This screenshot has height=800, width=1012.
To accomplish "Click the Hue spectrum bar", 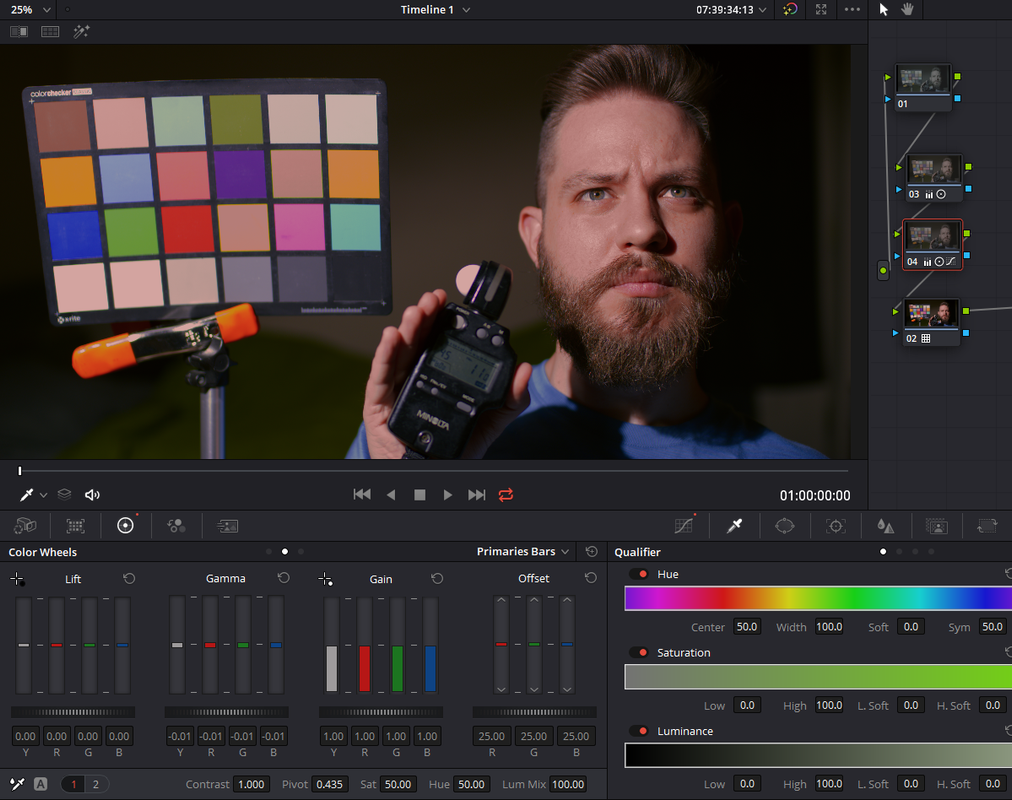I will [818, 598].
